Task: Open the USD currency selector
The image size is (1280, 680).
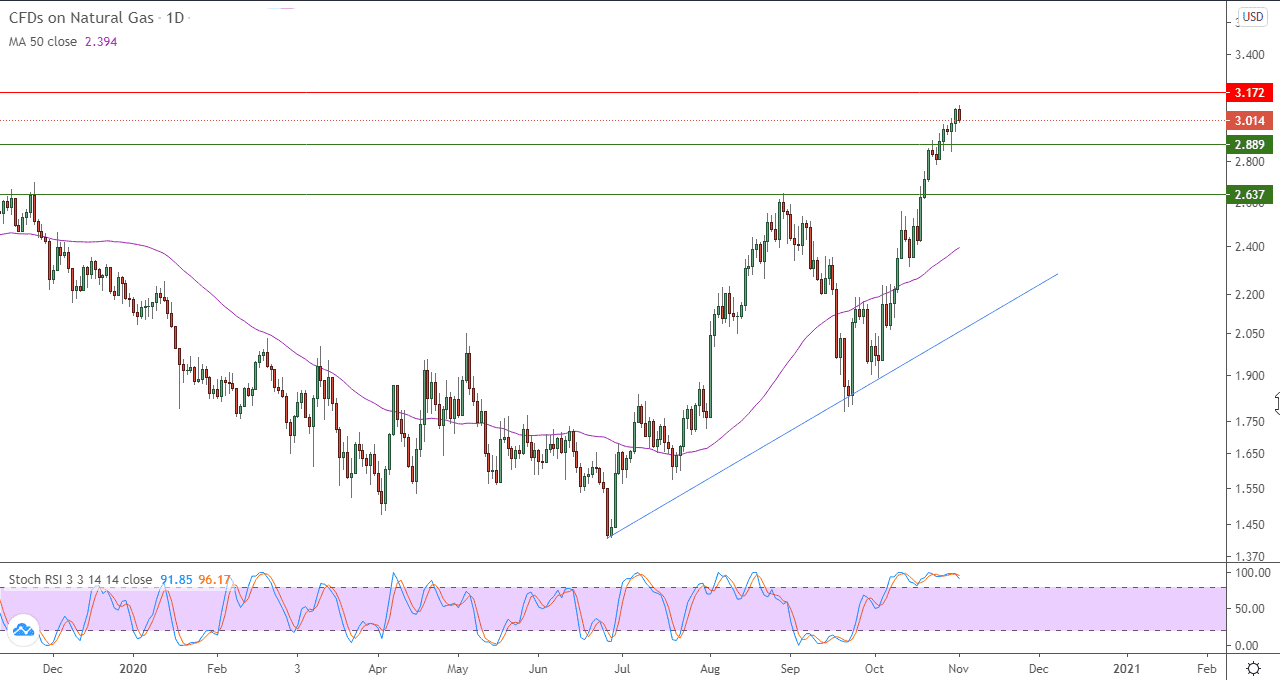Action: [1253, 17]
